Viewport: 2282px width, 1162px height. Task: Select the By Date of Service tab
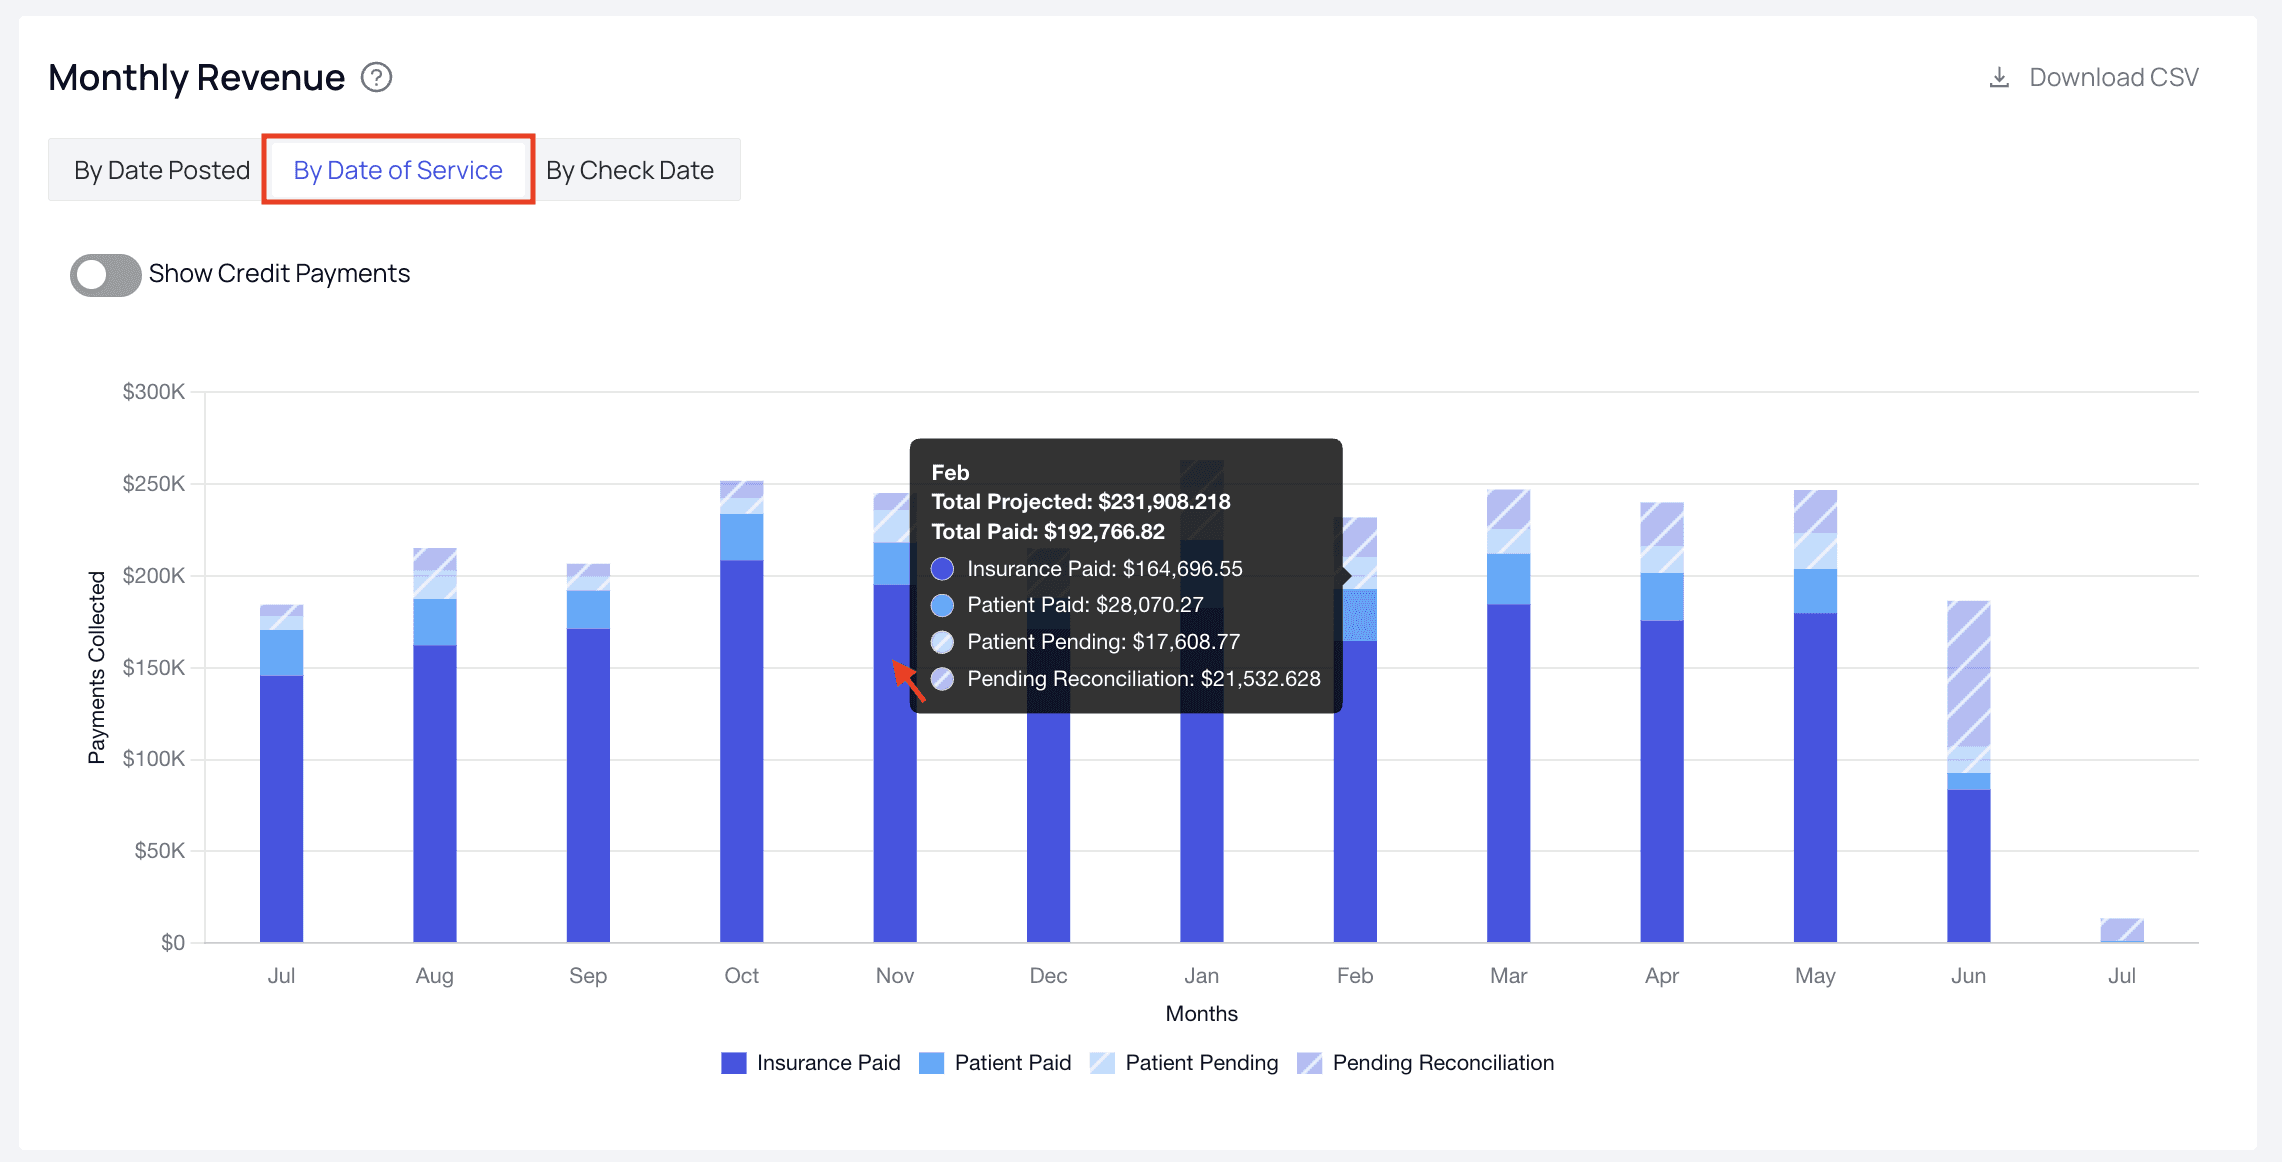point(398,170)
